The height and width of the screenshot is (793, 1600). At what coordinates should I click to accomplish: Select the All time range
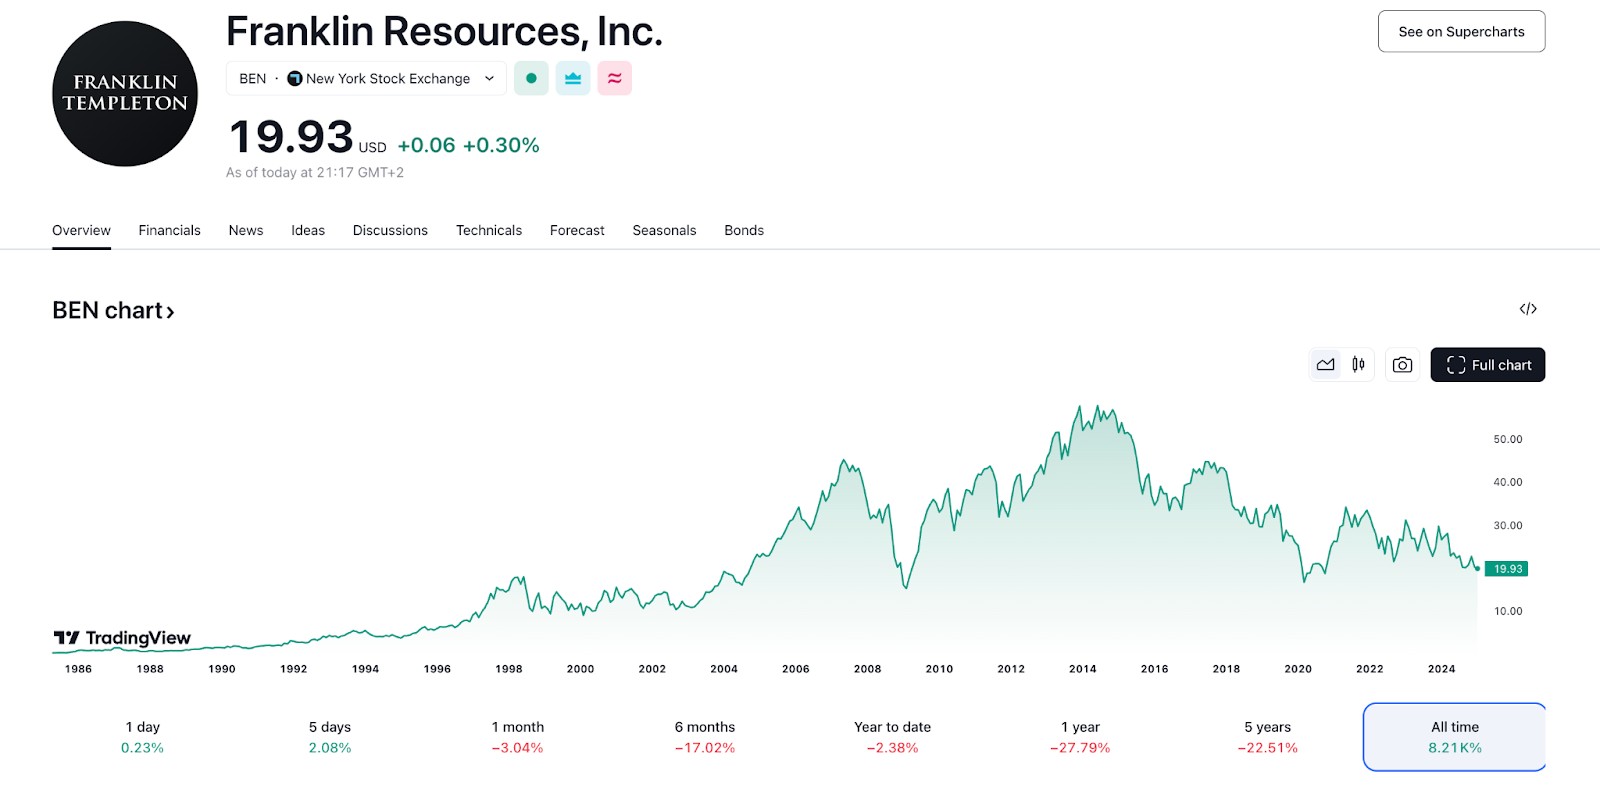tap(1455, 737)
